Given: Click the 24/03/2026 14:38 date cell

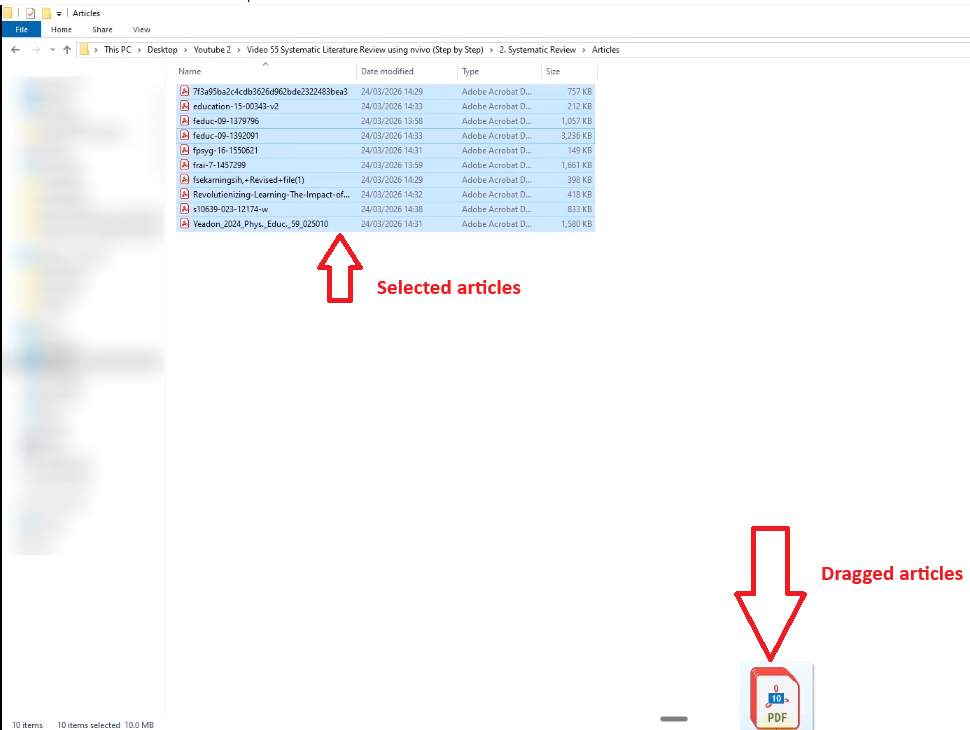Looking at the screenshot, I should click(x=392, y=209).
